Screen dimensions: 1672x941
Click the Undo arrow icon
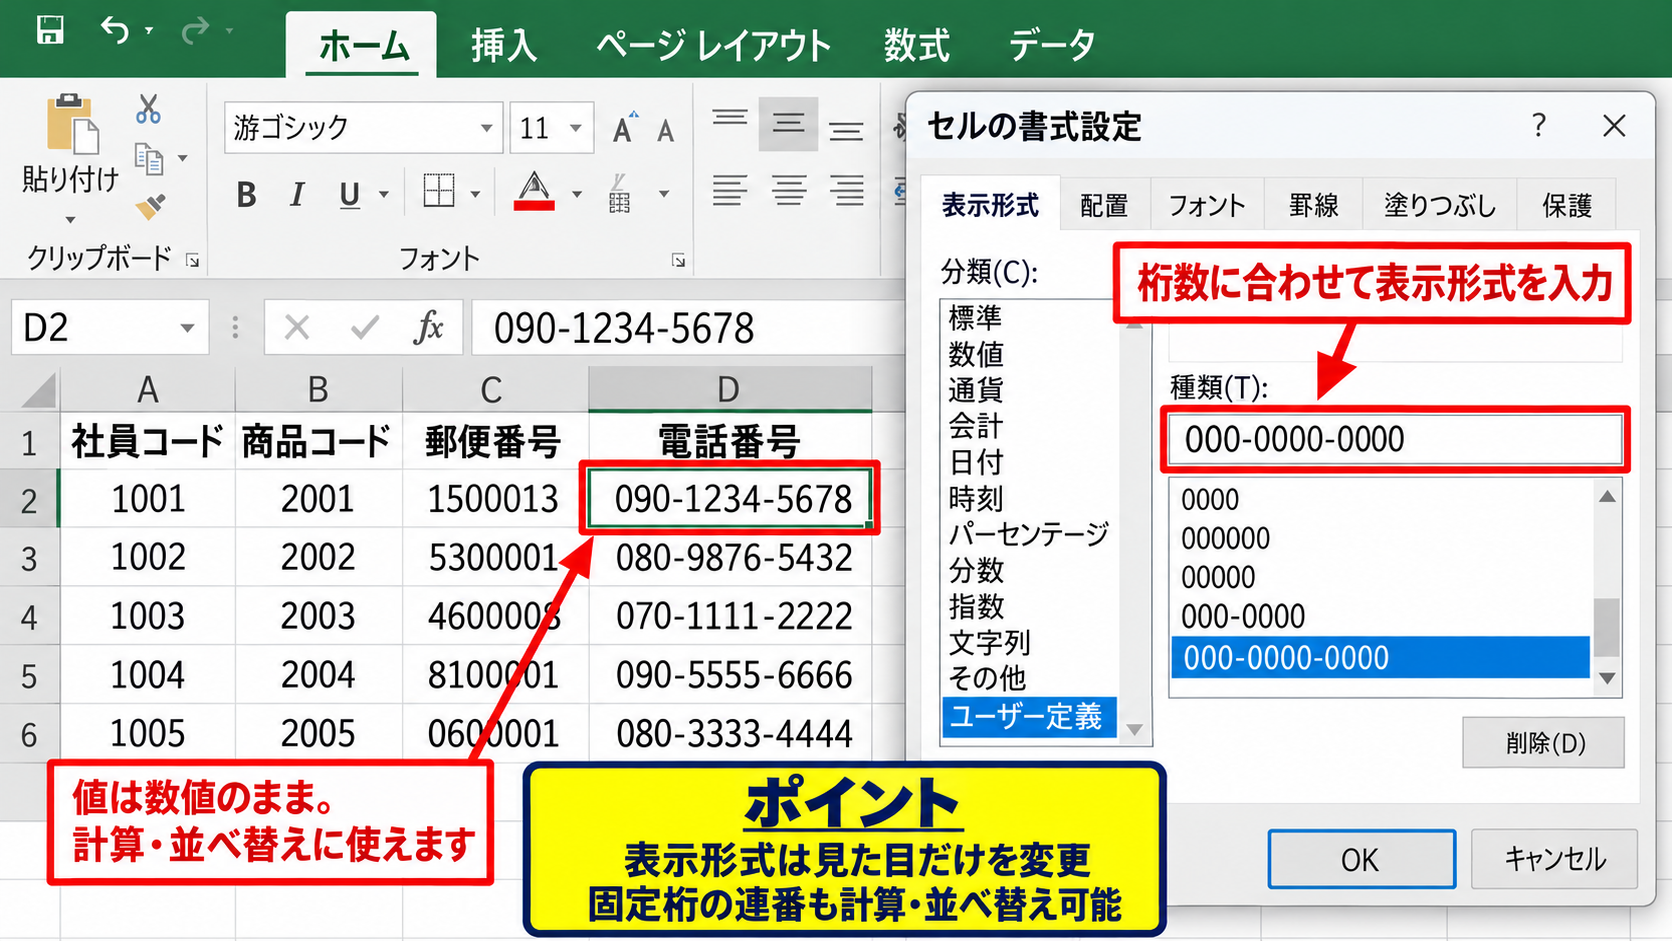[x=115, y=31]
